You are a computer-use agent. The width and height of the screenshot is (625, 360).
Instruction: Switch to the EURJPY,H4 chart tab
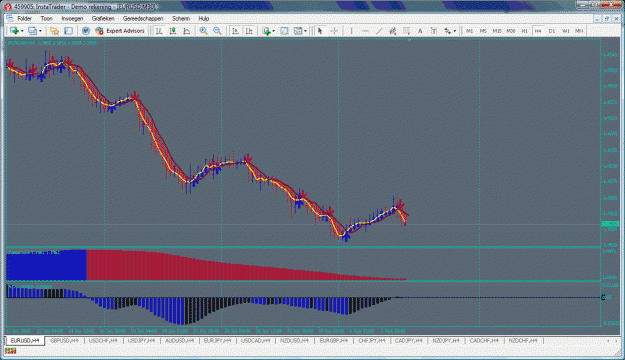coord(218,341)
